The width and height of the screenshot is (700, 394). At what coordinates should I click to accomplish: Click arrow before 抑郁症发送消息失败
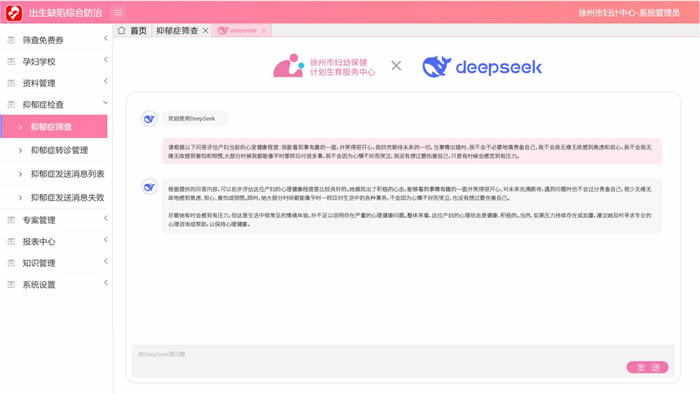click(20, 198)
